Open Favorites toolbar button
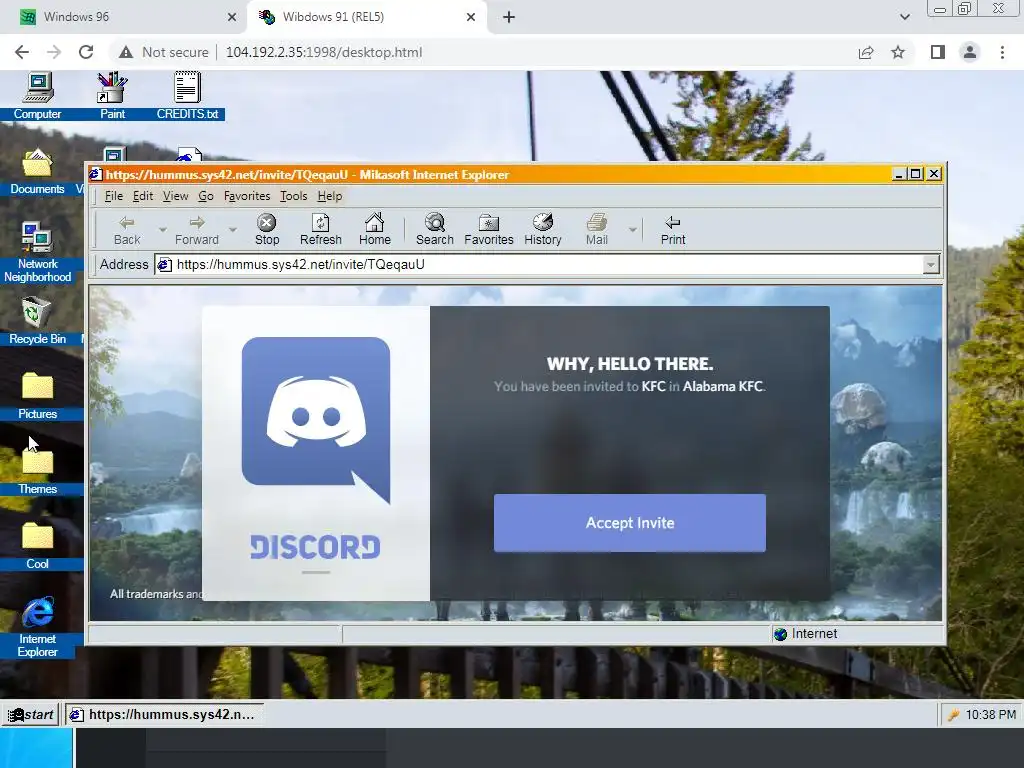The image size is (1024, 768). 488,230
